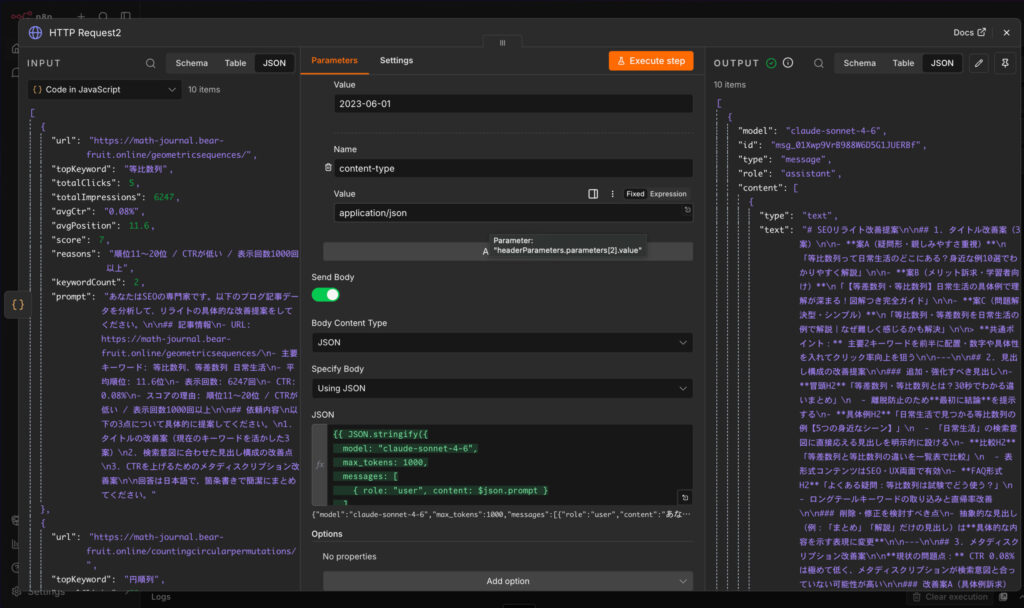1024x608 pixels.
Task: Select Schema view in OUTPUT panel
Action: pos(859,63)
